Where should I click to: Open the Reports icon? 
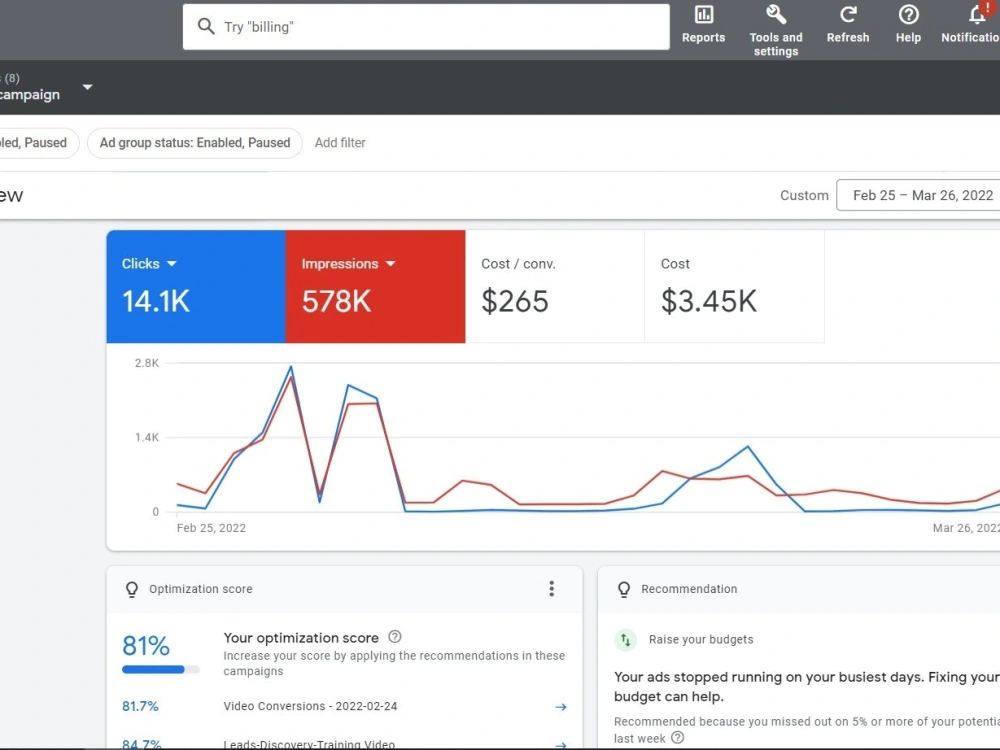pos(703,15)
